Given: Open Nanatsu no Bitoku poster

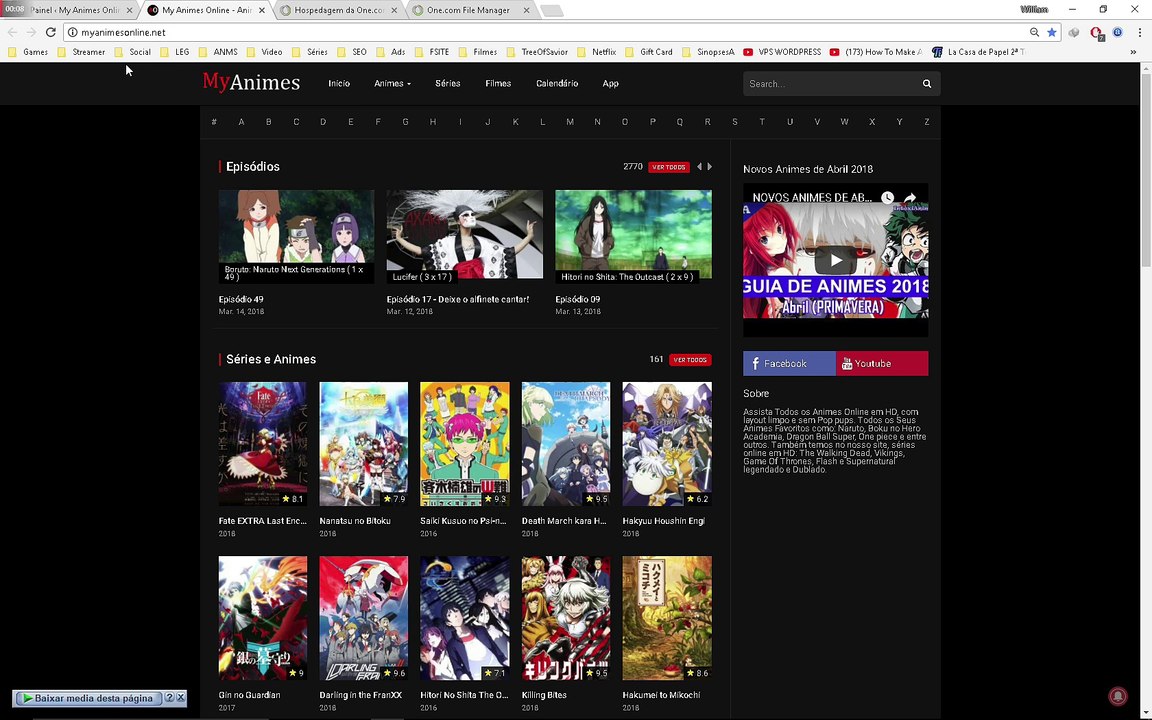Looking at the screenshot, I should click(x=364, y=444).
